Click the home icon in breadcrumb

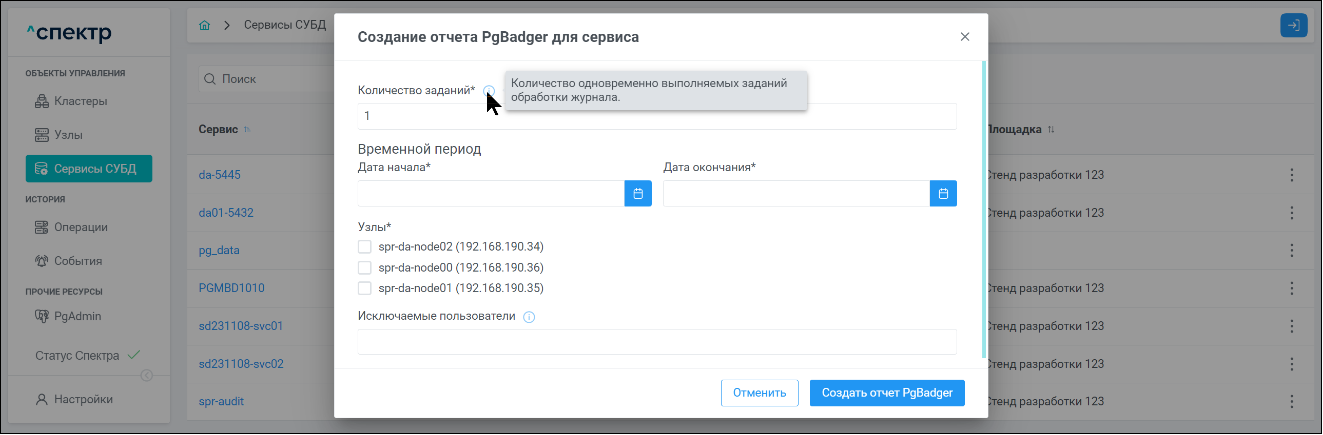point(205,25)
